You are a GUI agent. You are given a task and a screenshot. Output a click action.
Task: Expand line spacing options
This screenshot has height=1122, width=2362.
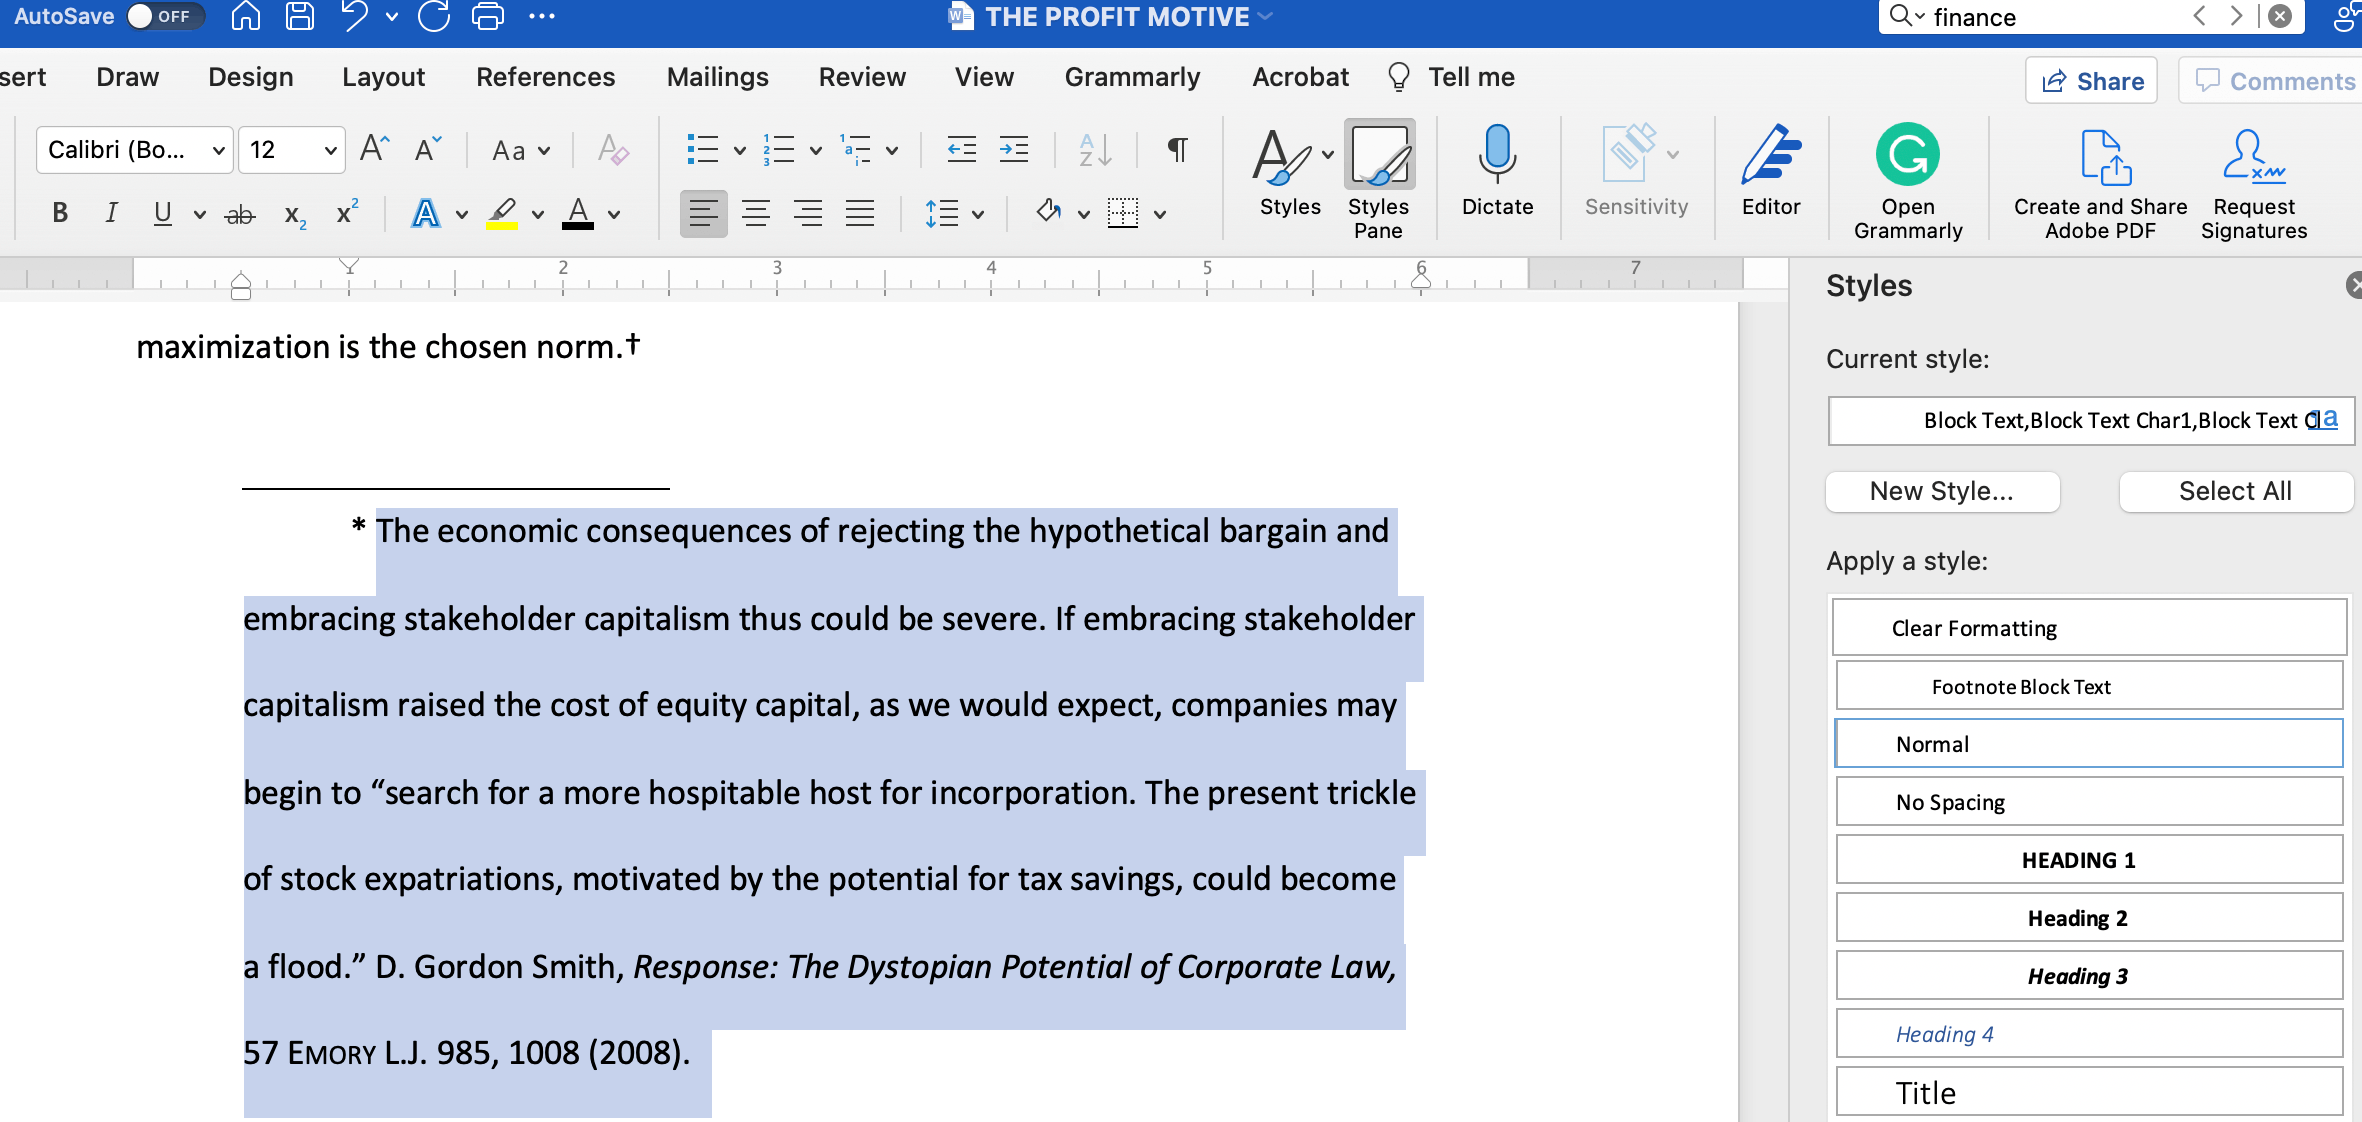(977, 214)
